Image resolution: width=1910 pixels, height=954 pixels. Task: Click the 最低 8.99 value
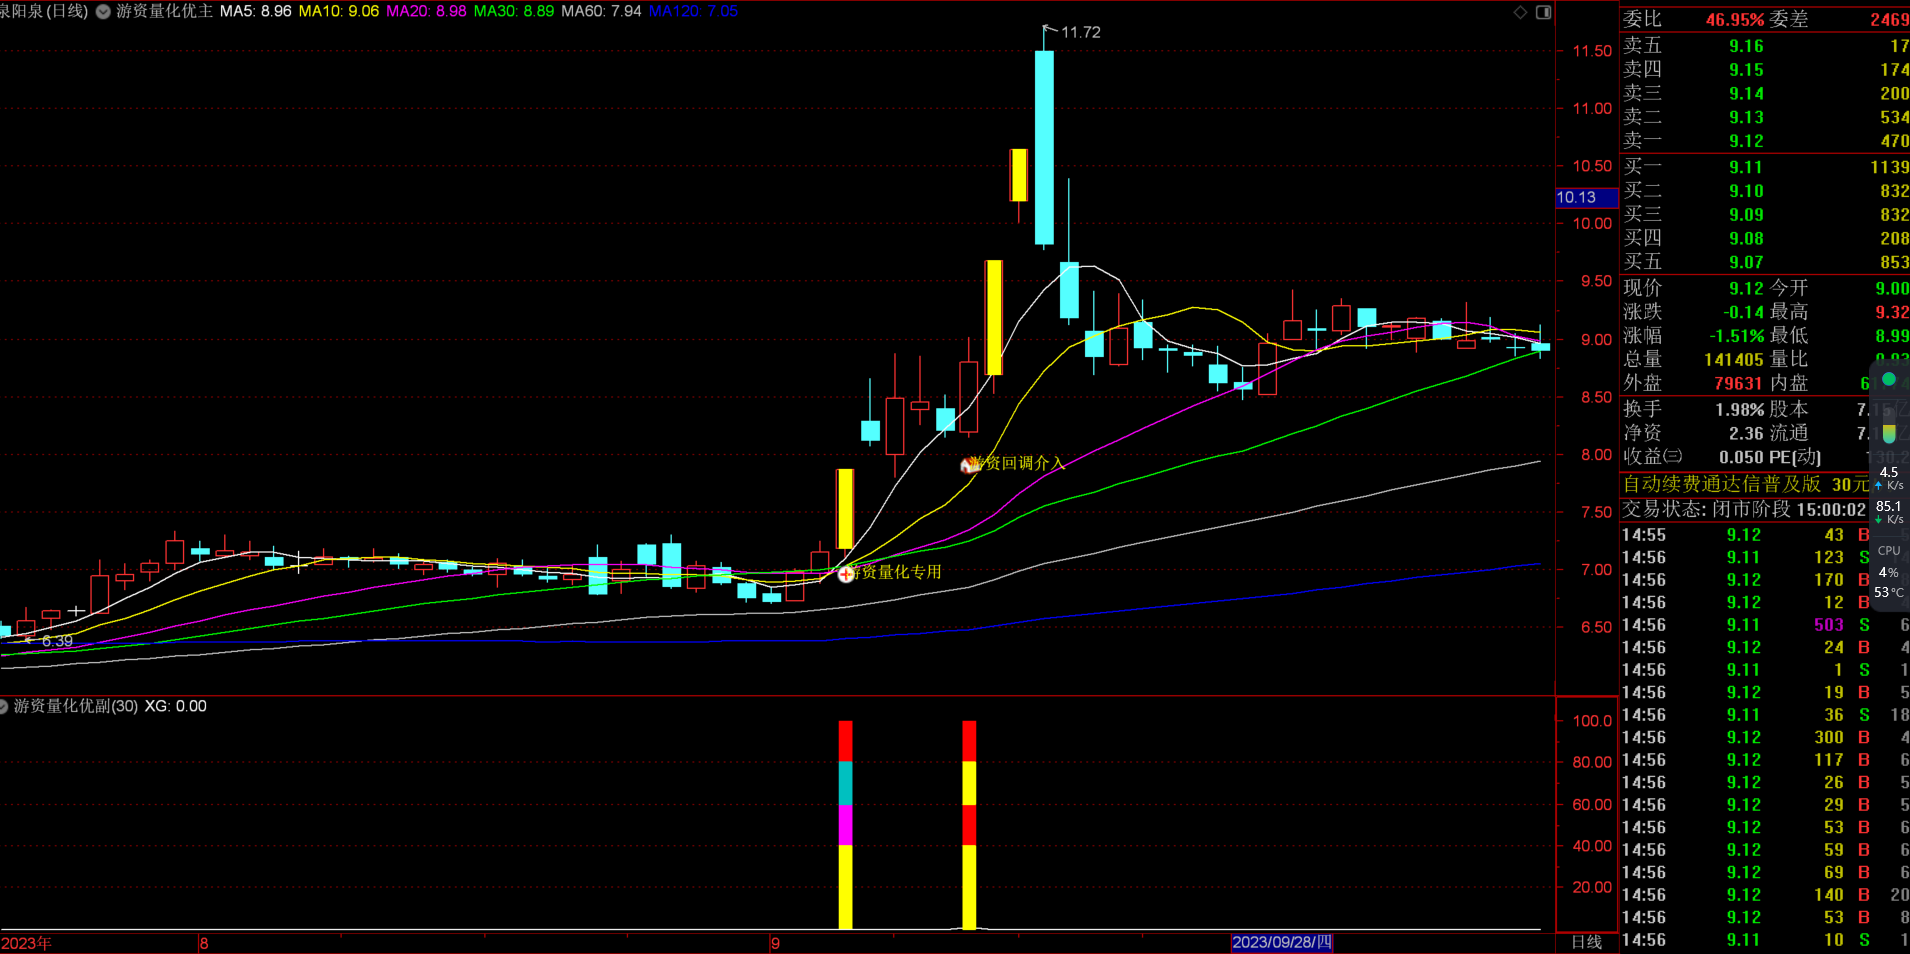pos(1892,336)
